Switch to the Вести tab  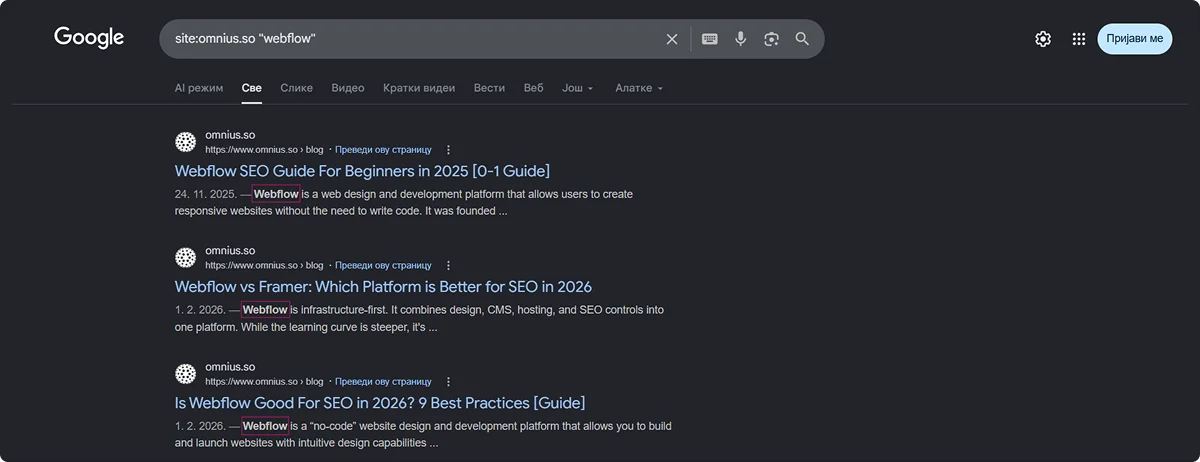pos(489,88)
